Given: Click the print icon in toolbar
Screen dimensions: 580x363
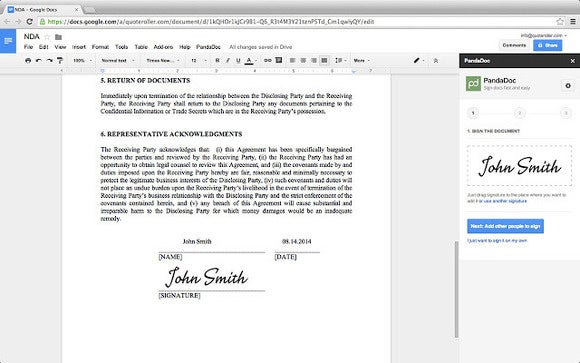Looking at the screenshot, I should coord(28,60).
